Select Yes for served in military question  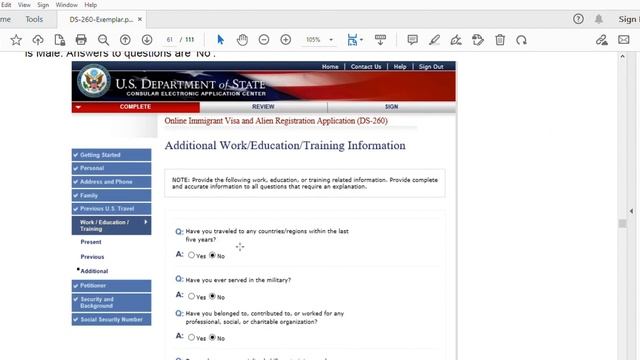point(191,296)
